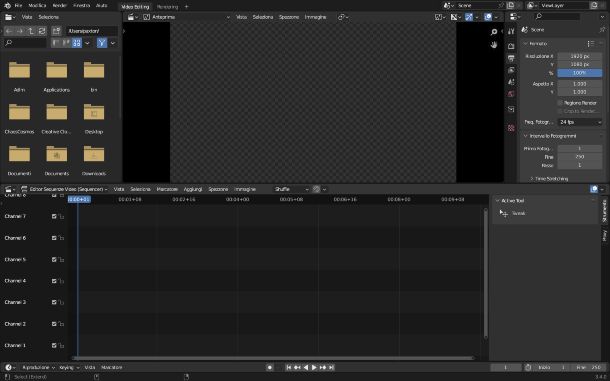610x381 pixels.
Task: Jump to the last frame
Action: pos(331,367)
